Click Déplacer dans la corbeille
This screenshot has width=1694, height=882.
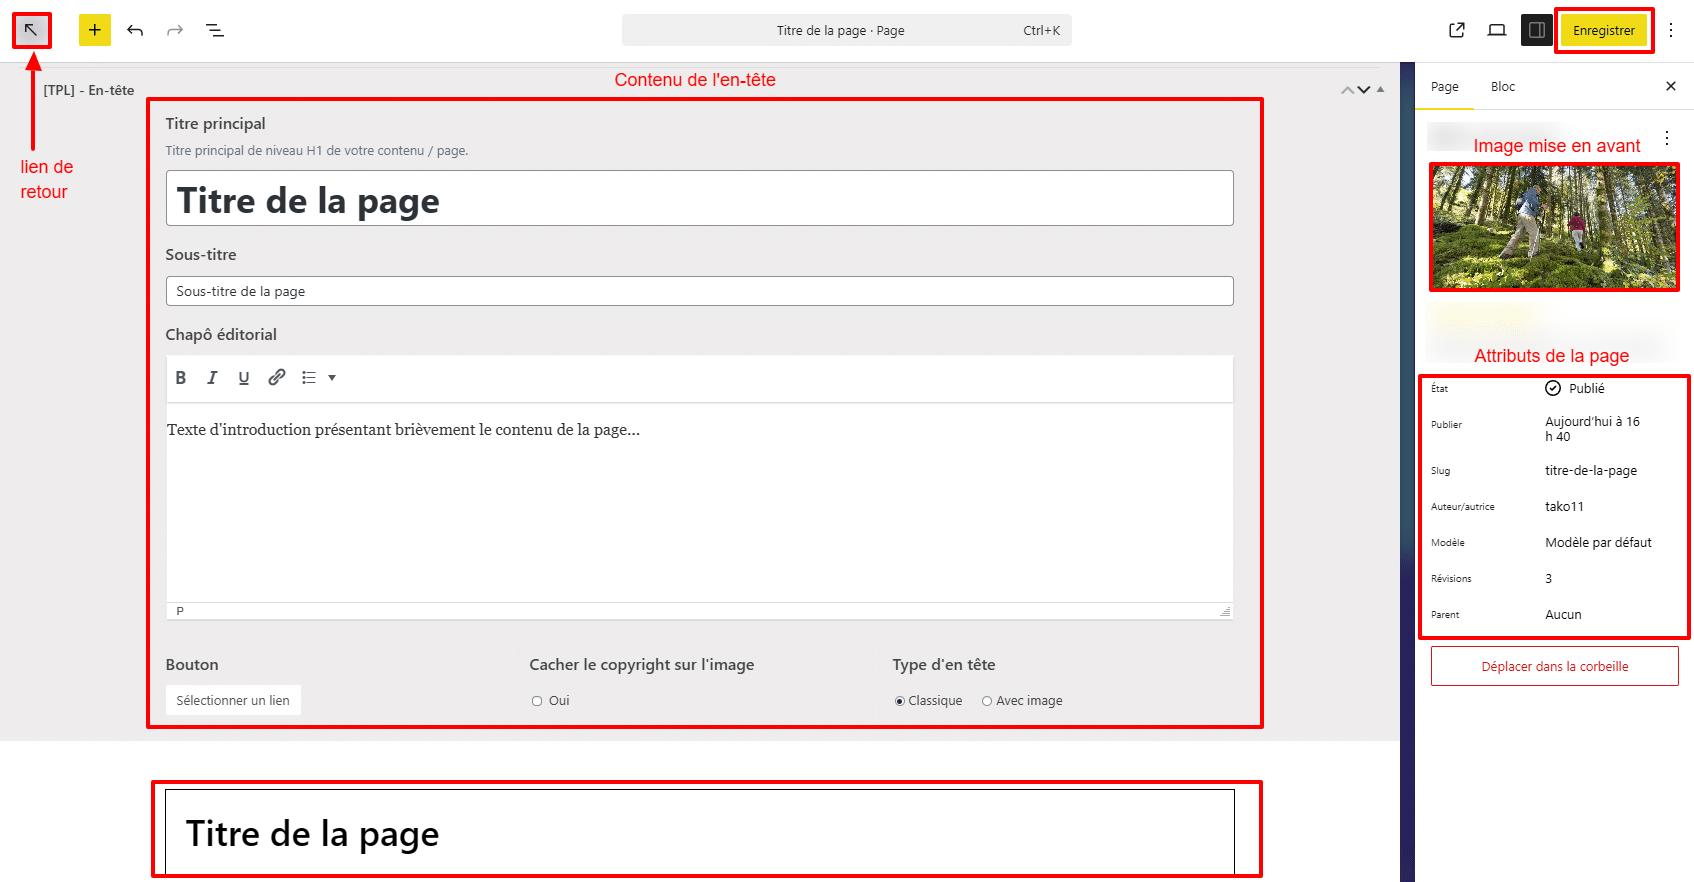coord(1554,666)
